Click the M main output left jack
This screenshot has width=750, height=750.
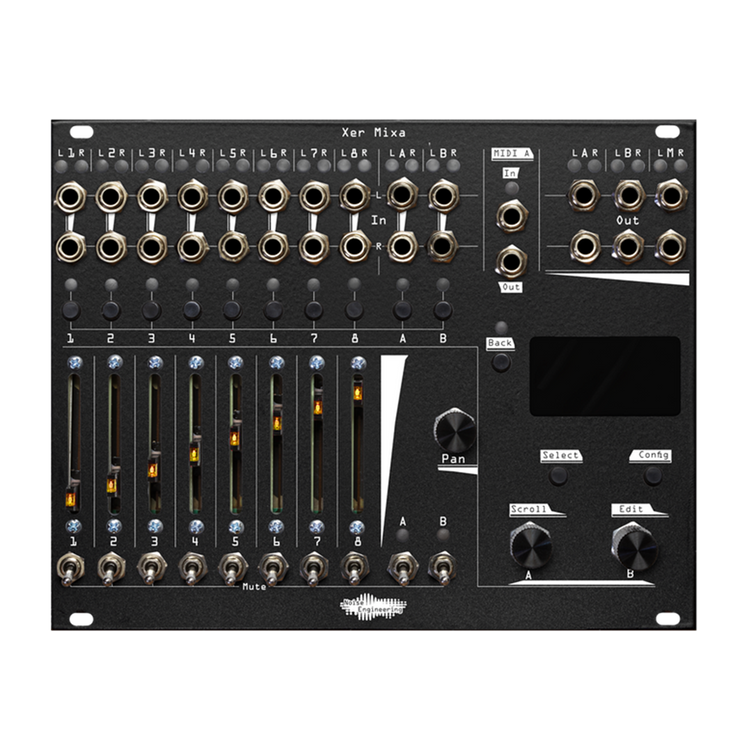671,195
